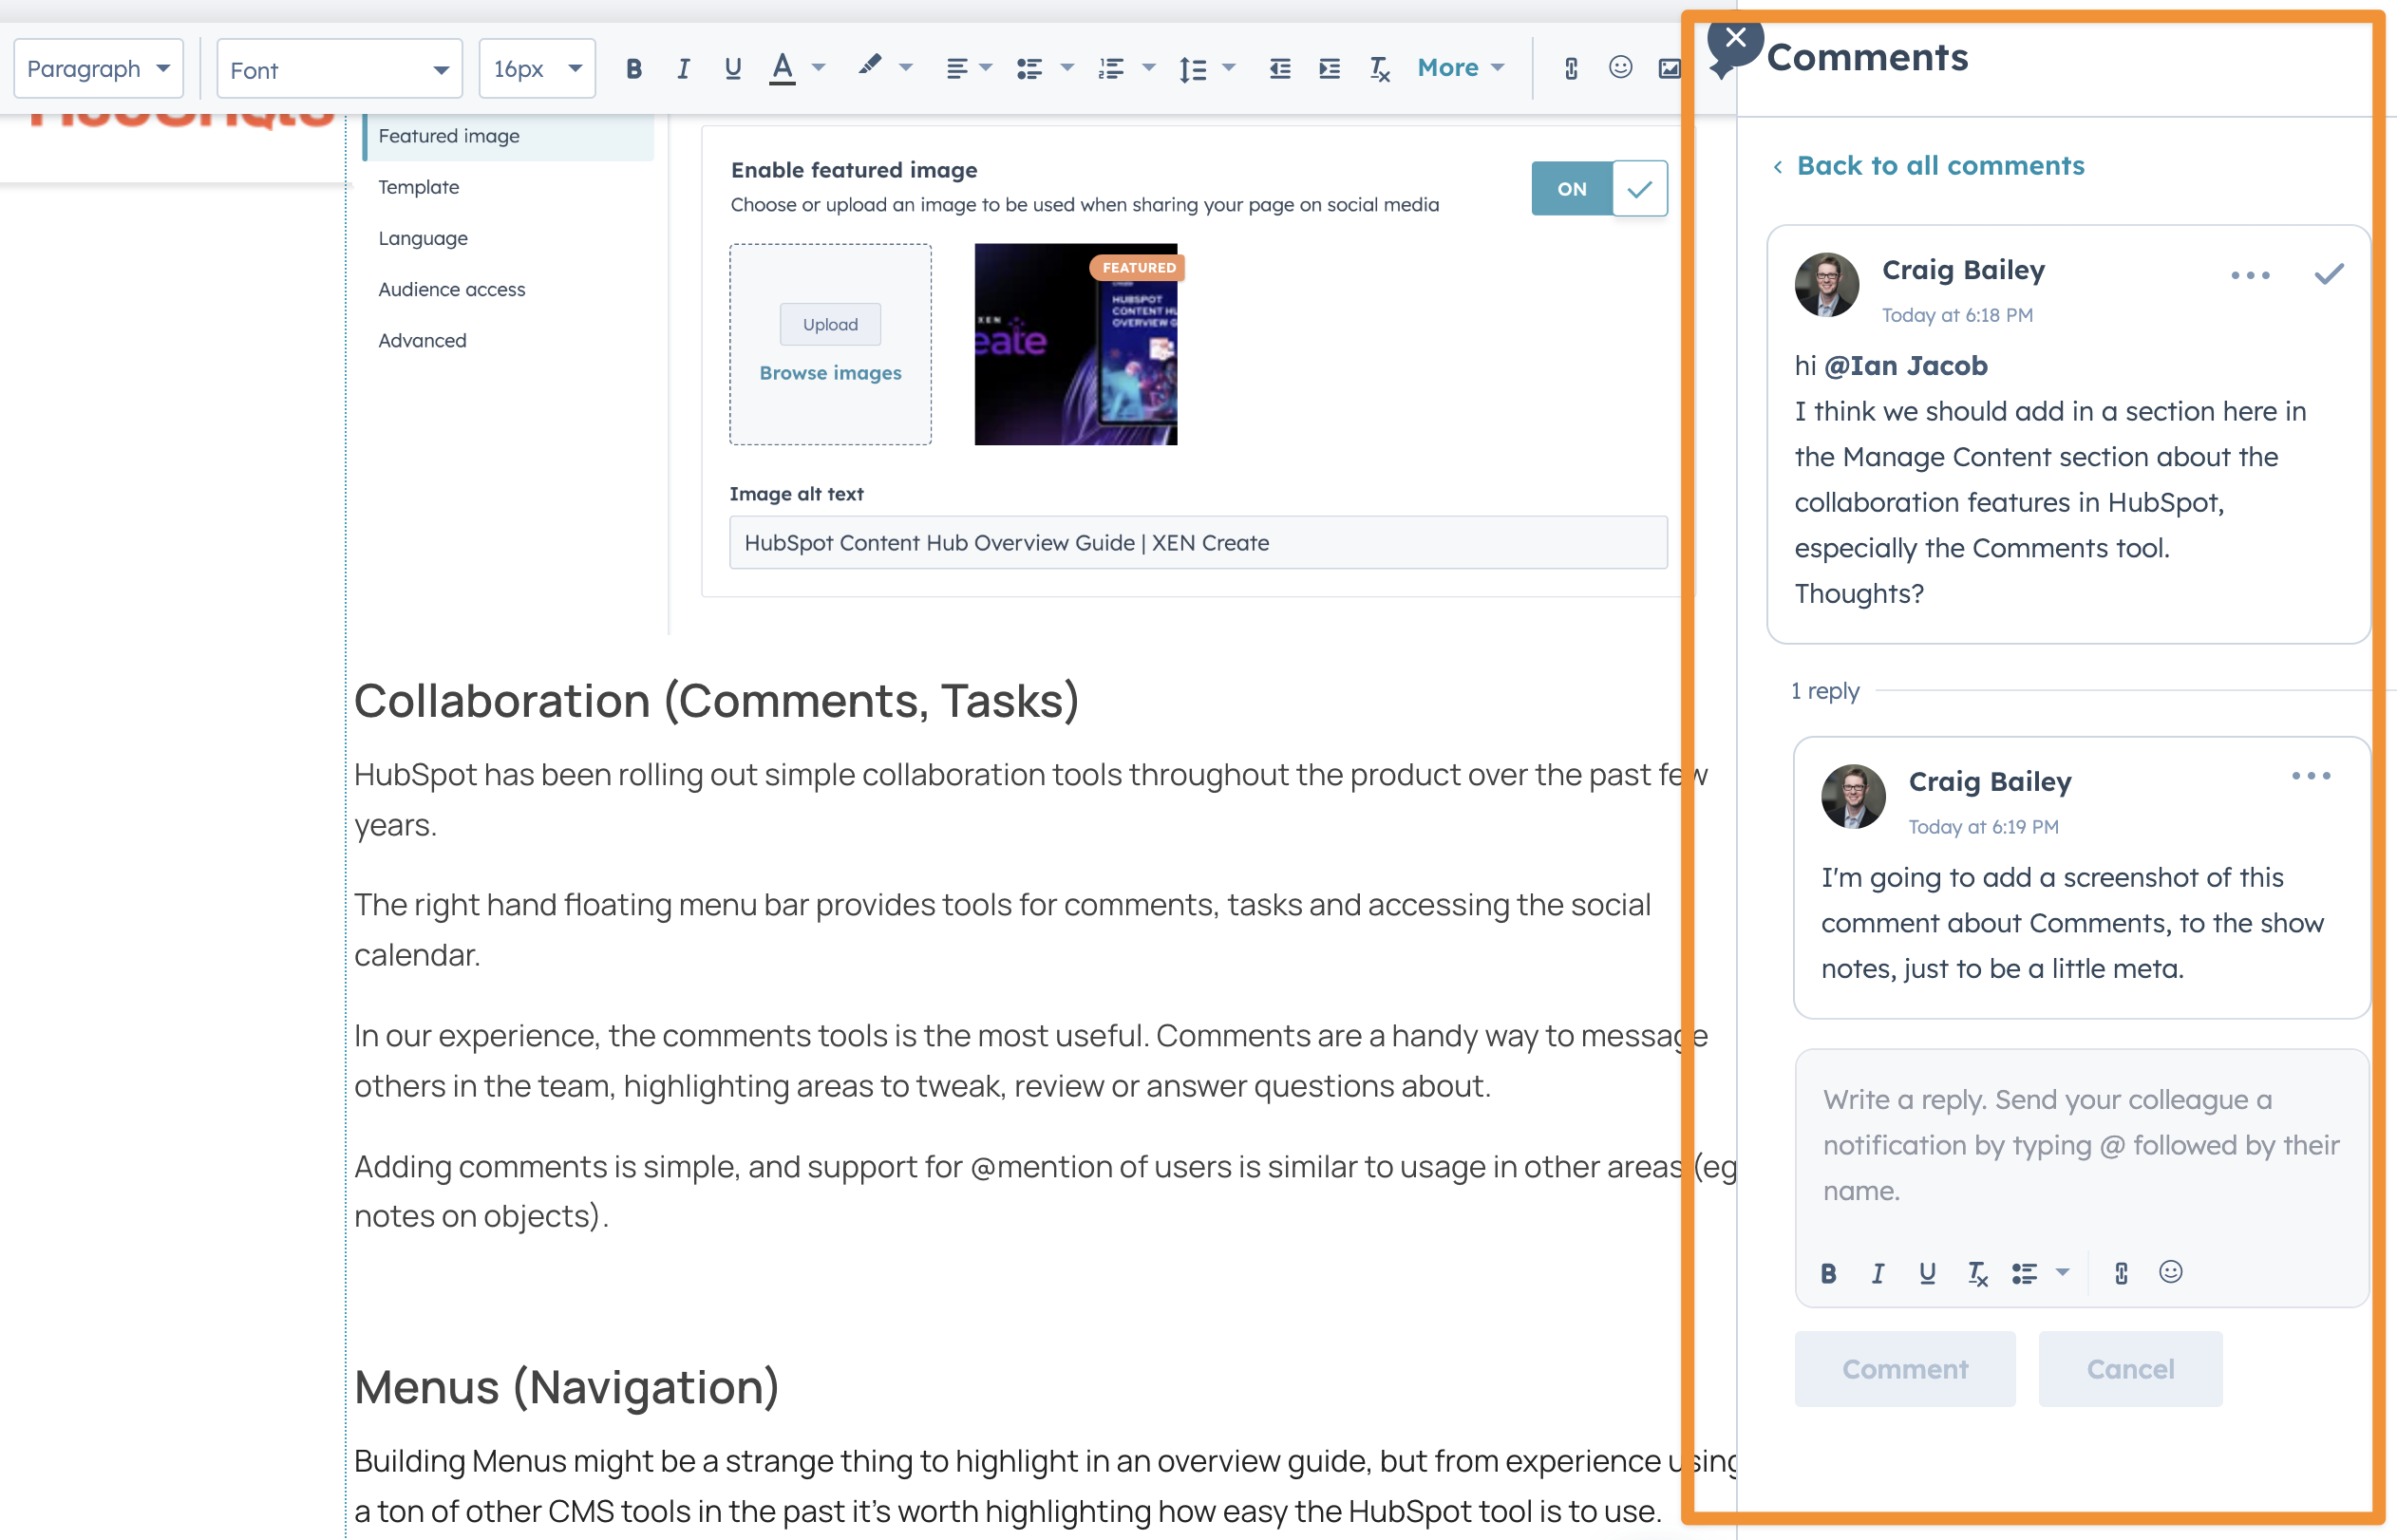Select Language in settings sidebar
Image resolution: width=2397 pixels, height=1540 pixels.
tap(423, 238)
